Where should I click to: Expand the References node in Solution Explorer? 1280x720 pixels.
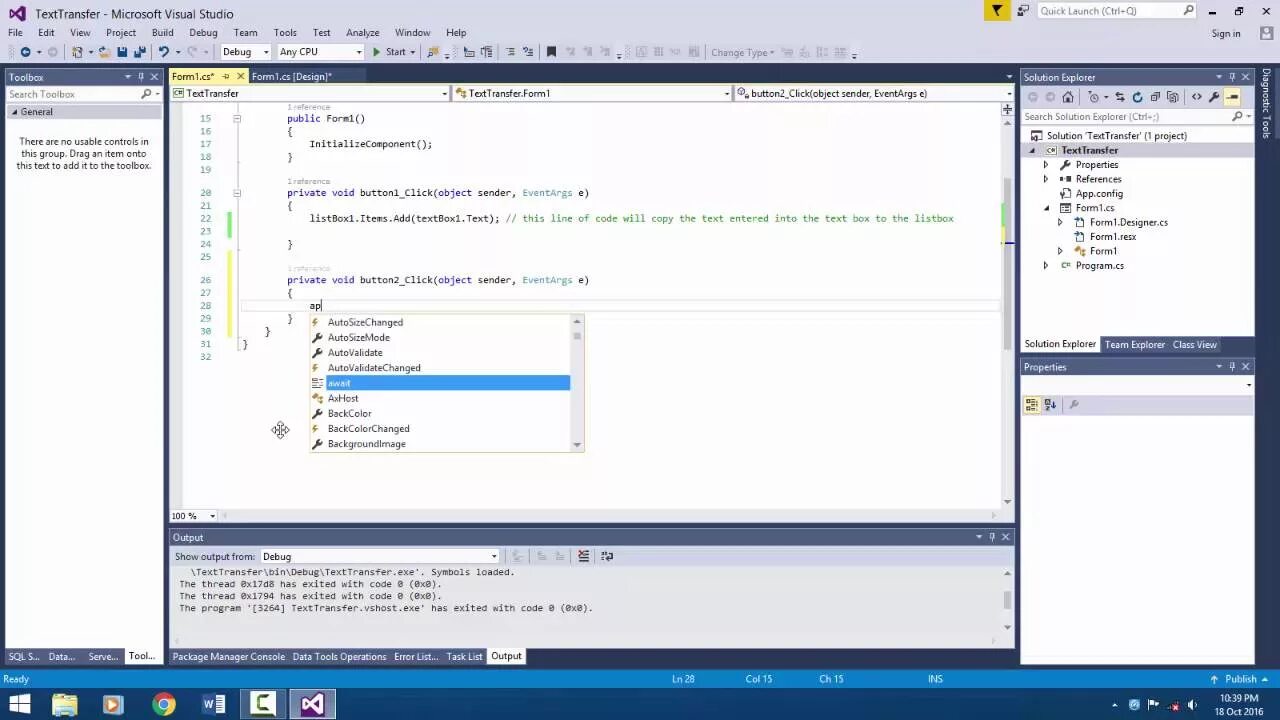1046,179
